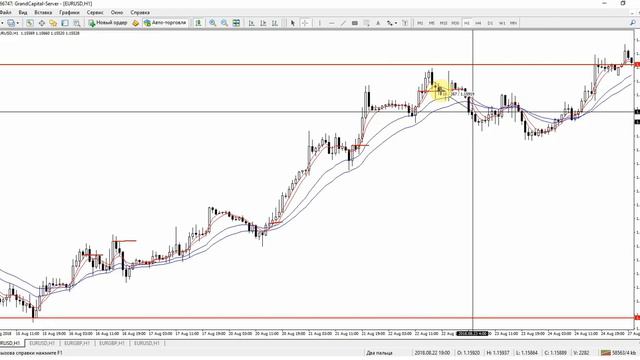Switch chart to W1 timeframe
Screen dimensions: 640x360
click(502, 23)
